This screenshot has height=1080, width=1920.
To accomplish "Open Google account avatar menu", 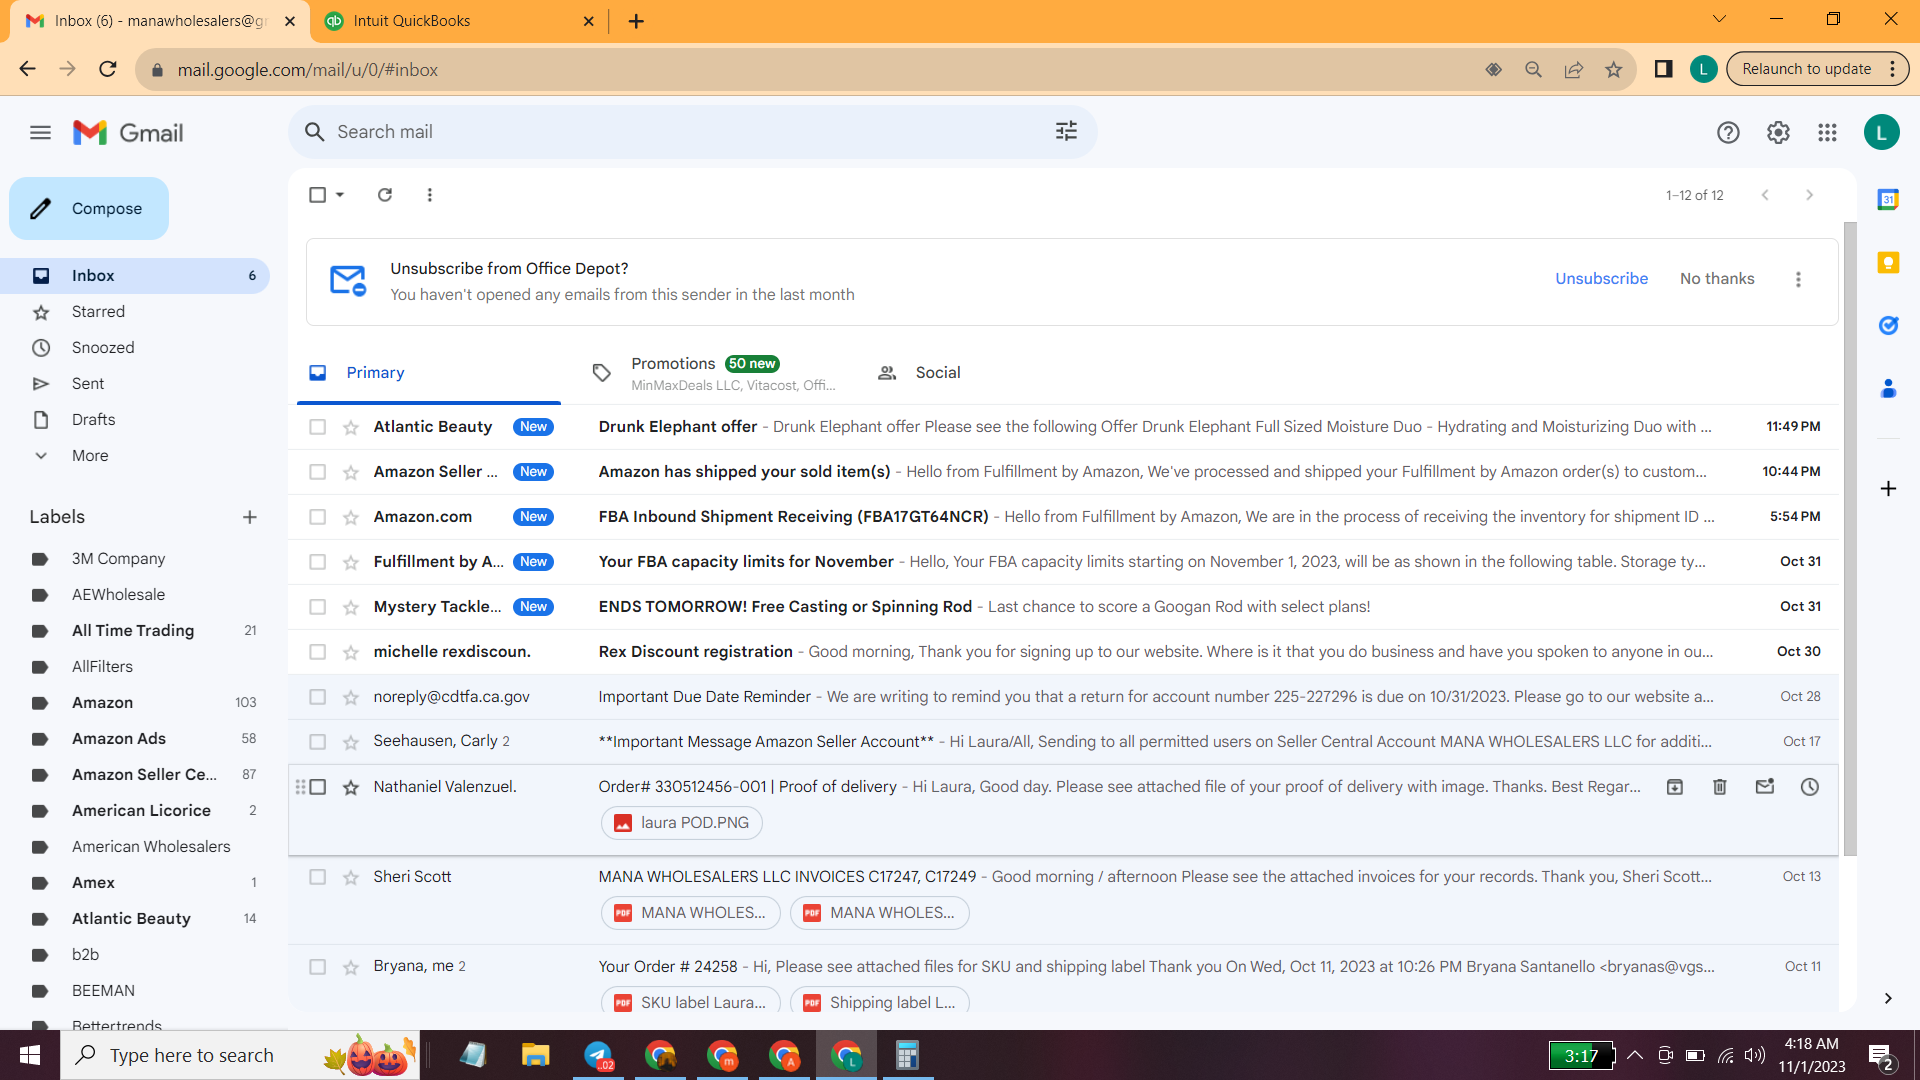I will (x=1881, y=132).
